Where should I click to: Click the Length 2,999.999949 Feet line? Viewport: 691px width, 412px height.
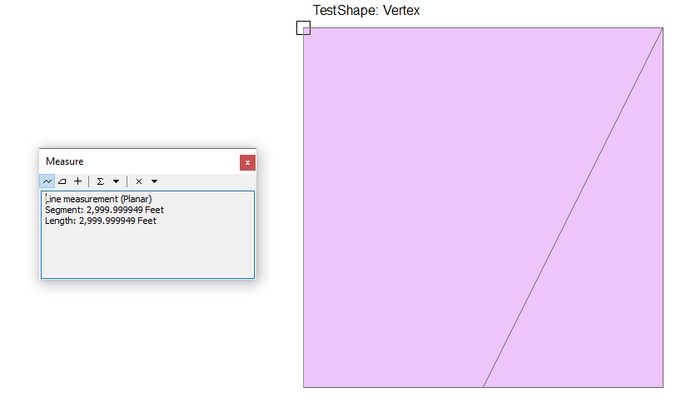click(x=100, y=221)
